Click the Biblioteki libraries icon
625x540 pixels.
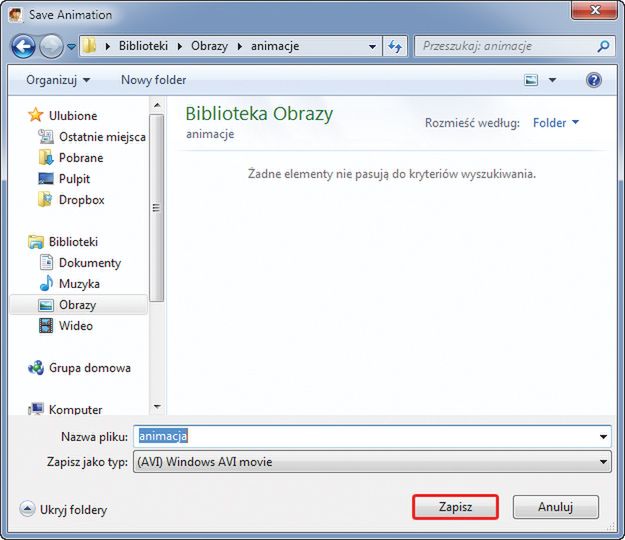point(36,242)
